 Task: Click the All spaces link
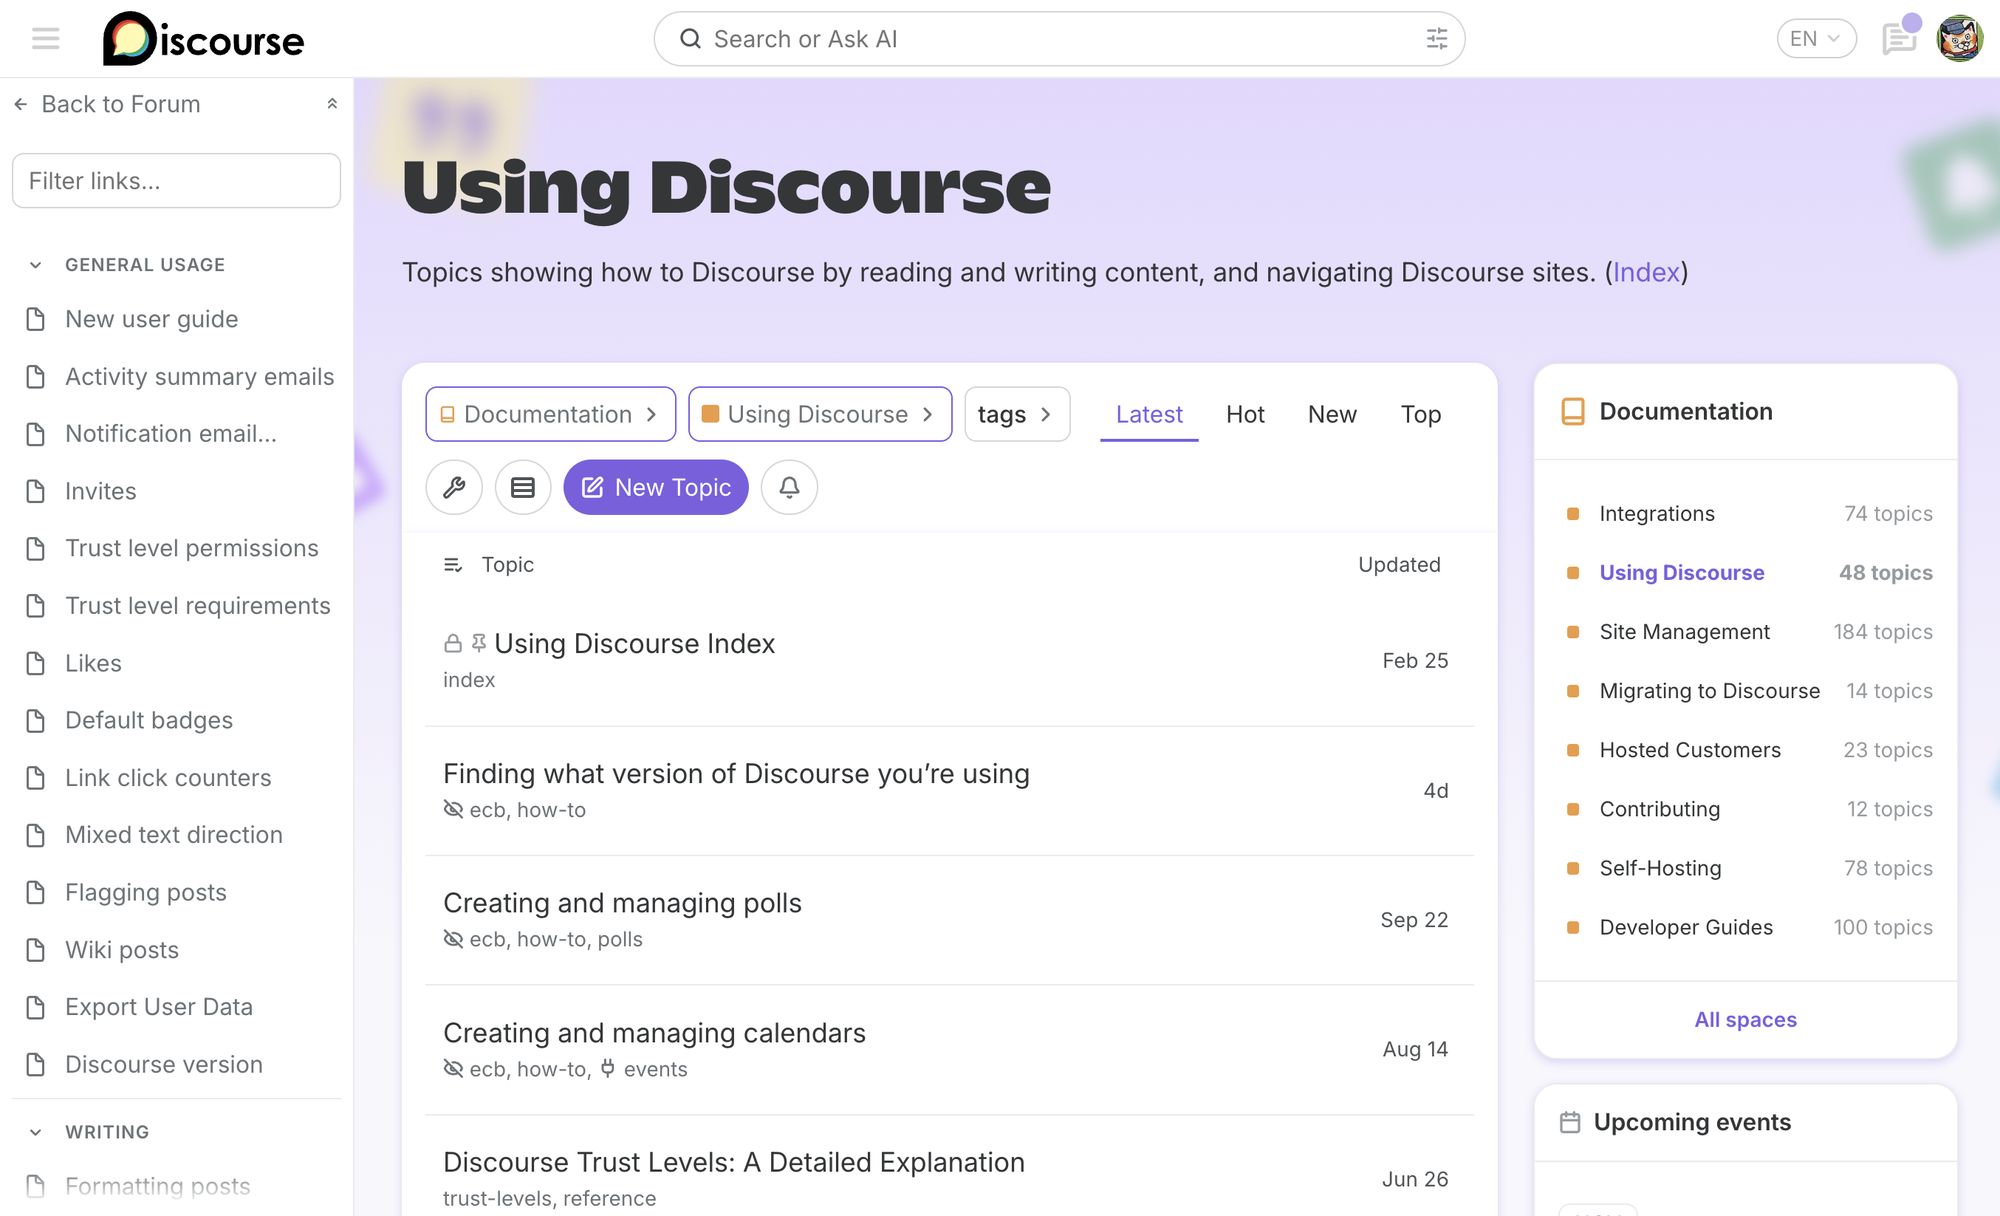coord(1745,1020)
